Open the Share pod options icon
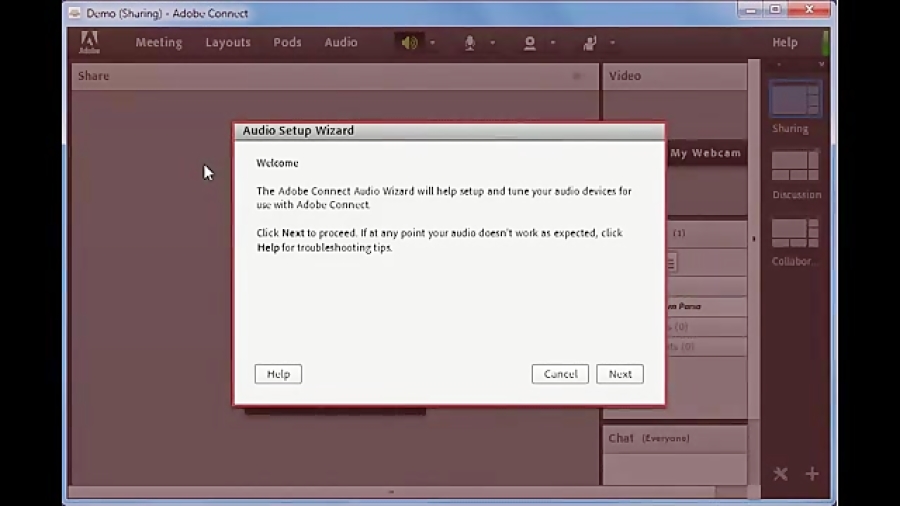 (x=577, y=76)
